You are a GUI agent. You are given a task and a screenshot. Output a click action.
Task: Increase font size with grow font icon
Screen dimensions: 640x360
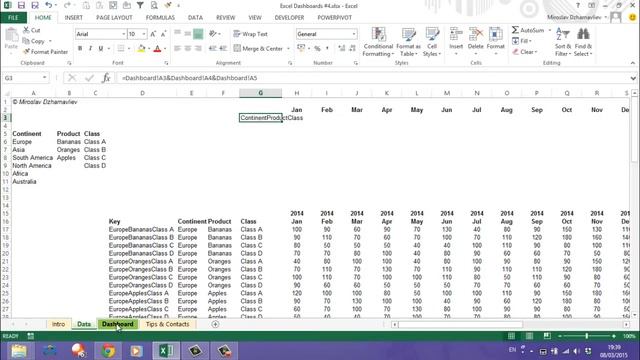153,34
